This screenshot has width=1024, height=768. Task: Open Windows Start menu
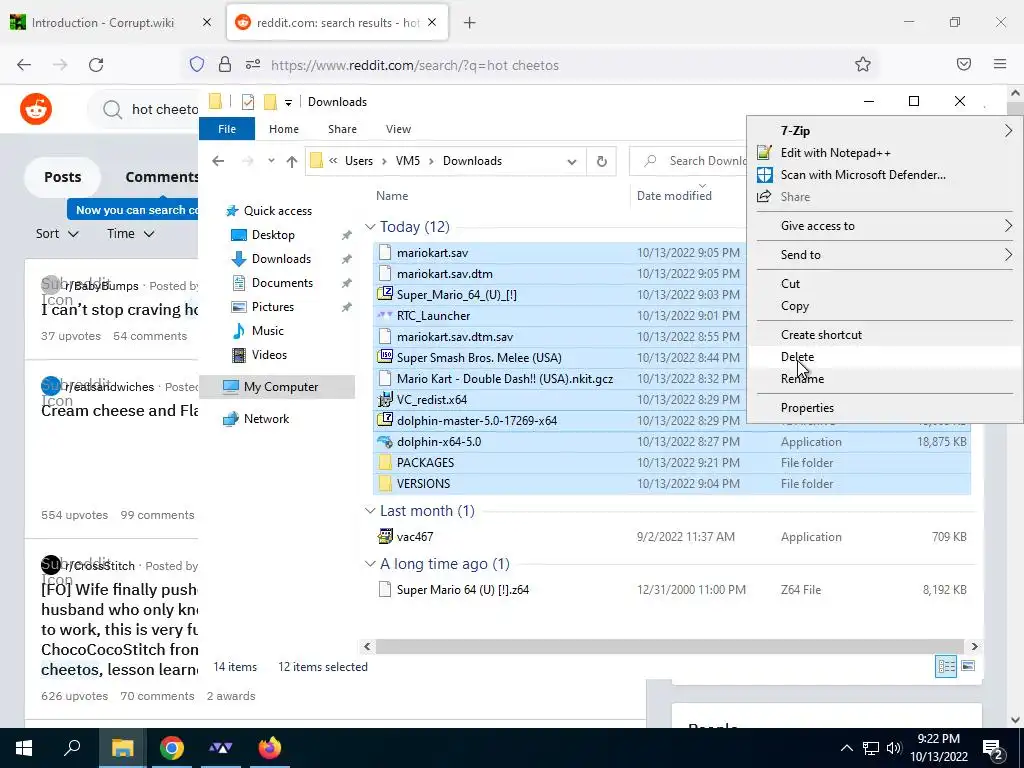24,748
